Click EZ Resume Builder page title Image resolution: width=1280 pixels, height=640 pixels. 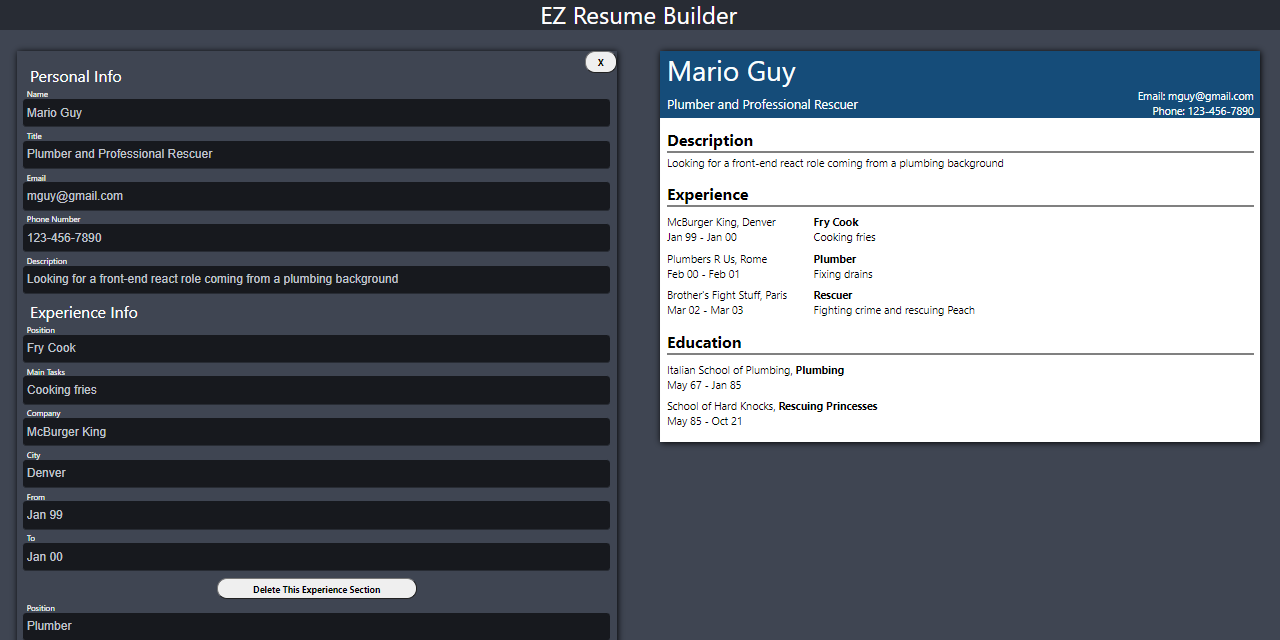coord(639,16)
